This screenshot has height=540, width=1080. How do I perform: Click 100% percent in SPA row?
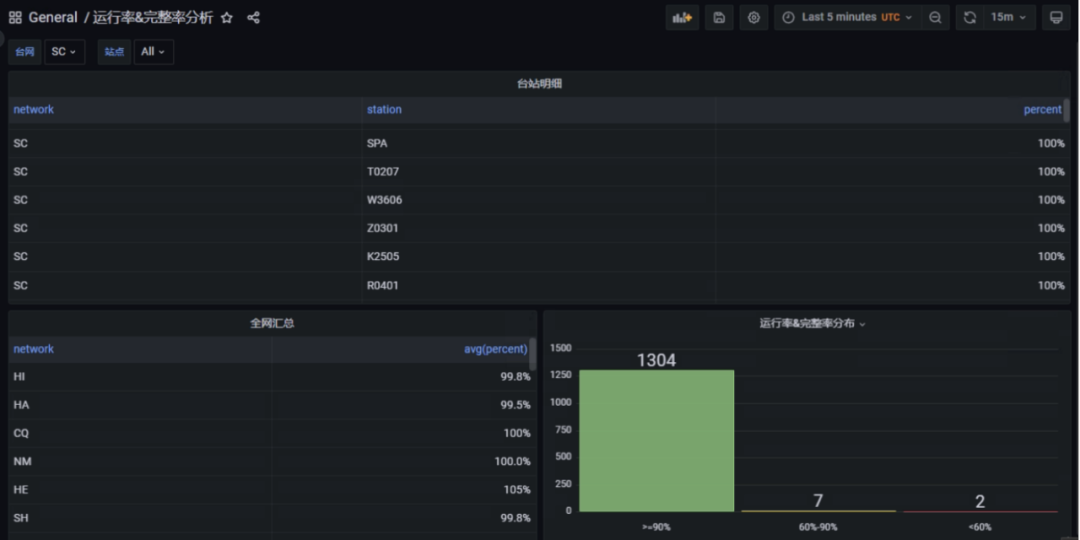[1051, 144]
